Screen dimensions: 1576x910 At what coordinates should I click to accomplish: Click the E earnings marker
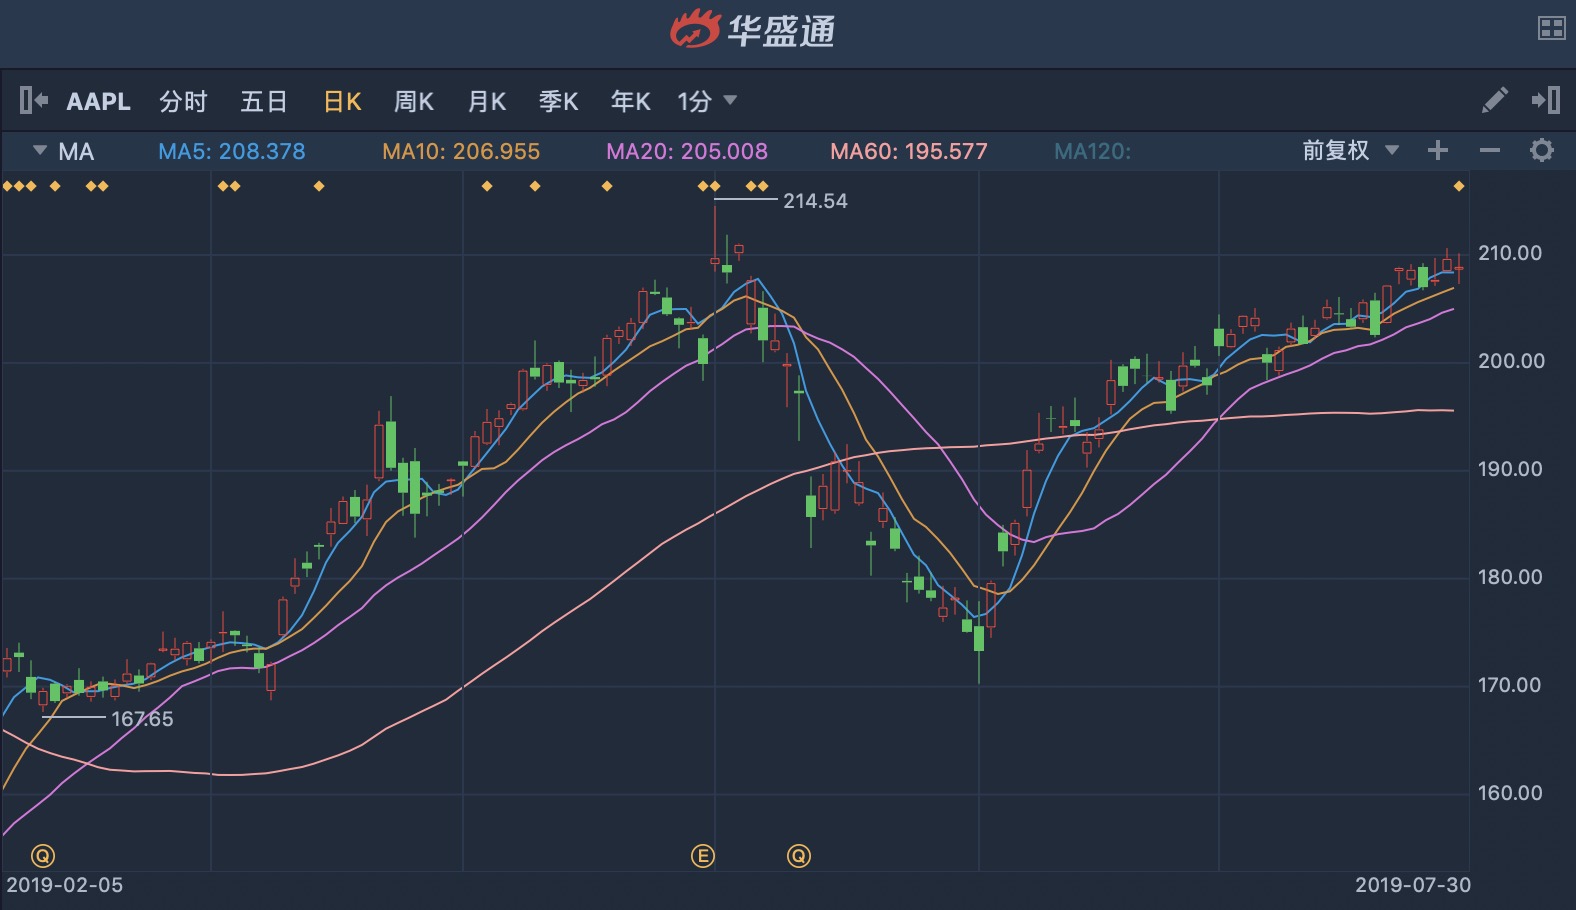click(703, 856)
